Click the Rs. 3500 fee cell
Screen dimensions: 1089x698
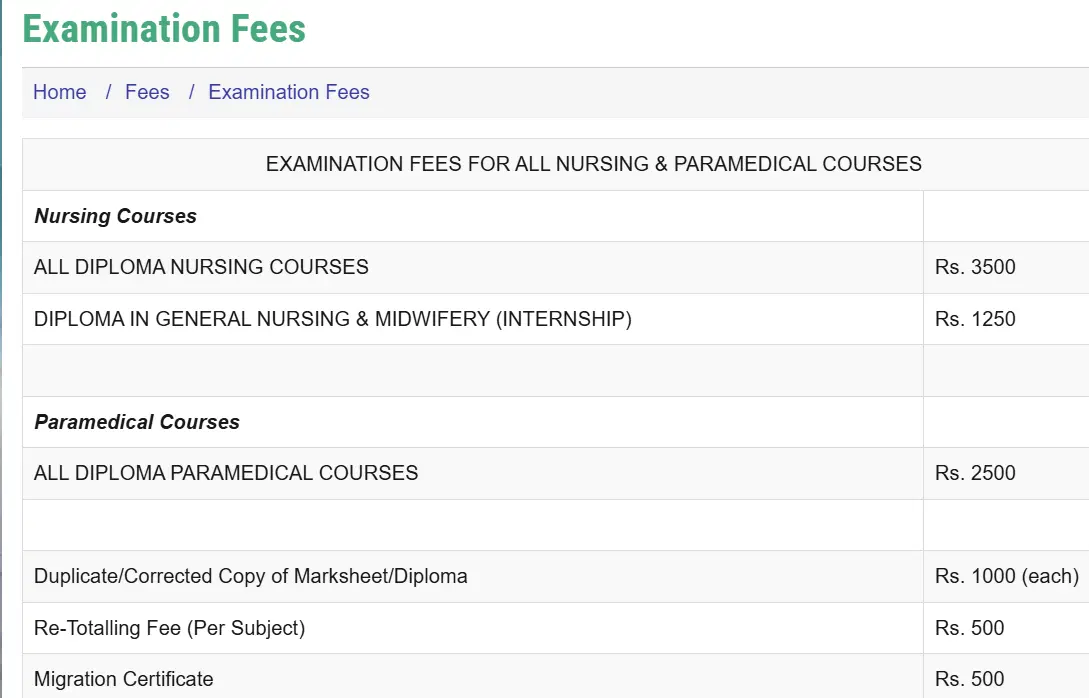pyautogui.click(x=975, y=267)
